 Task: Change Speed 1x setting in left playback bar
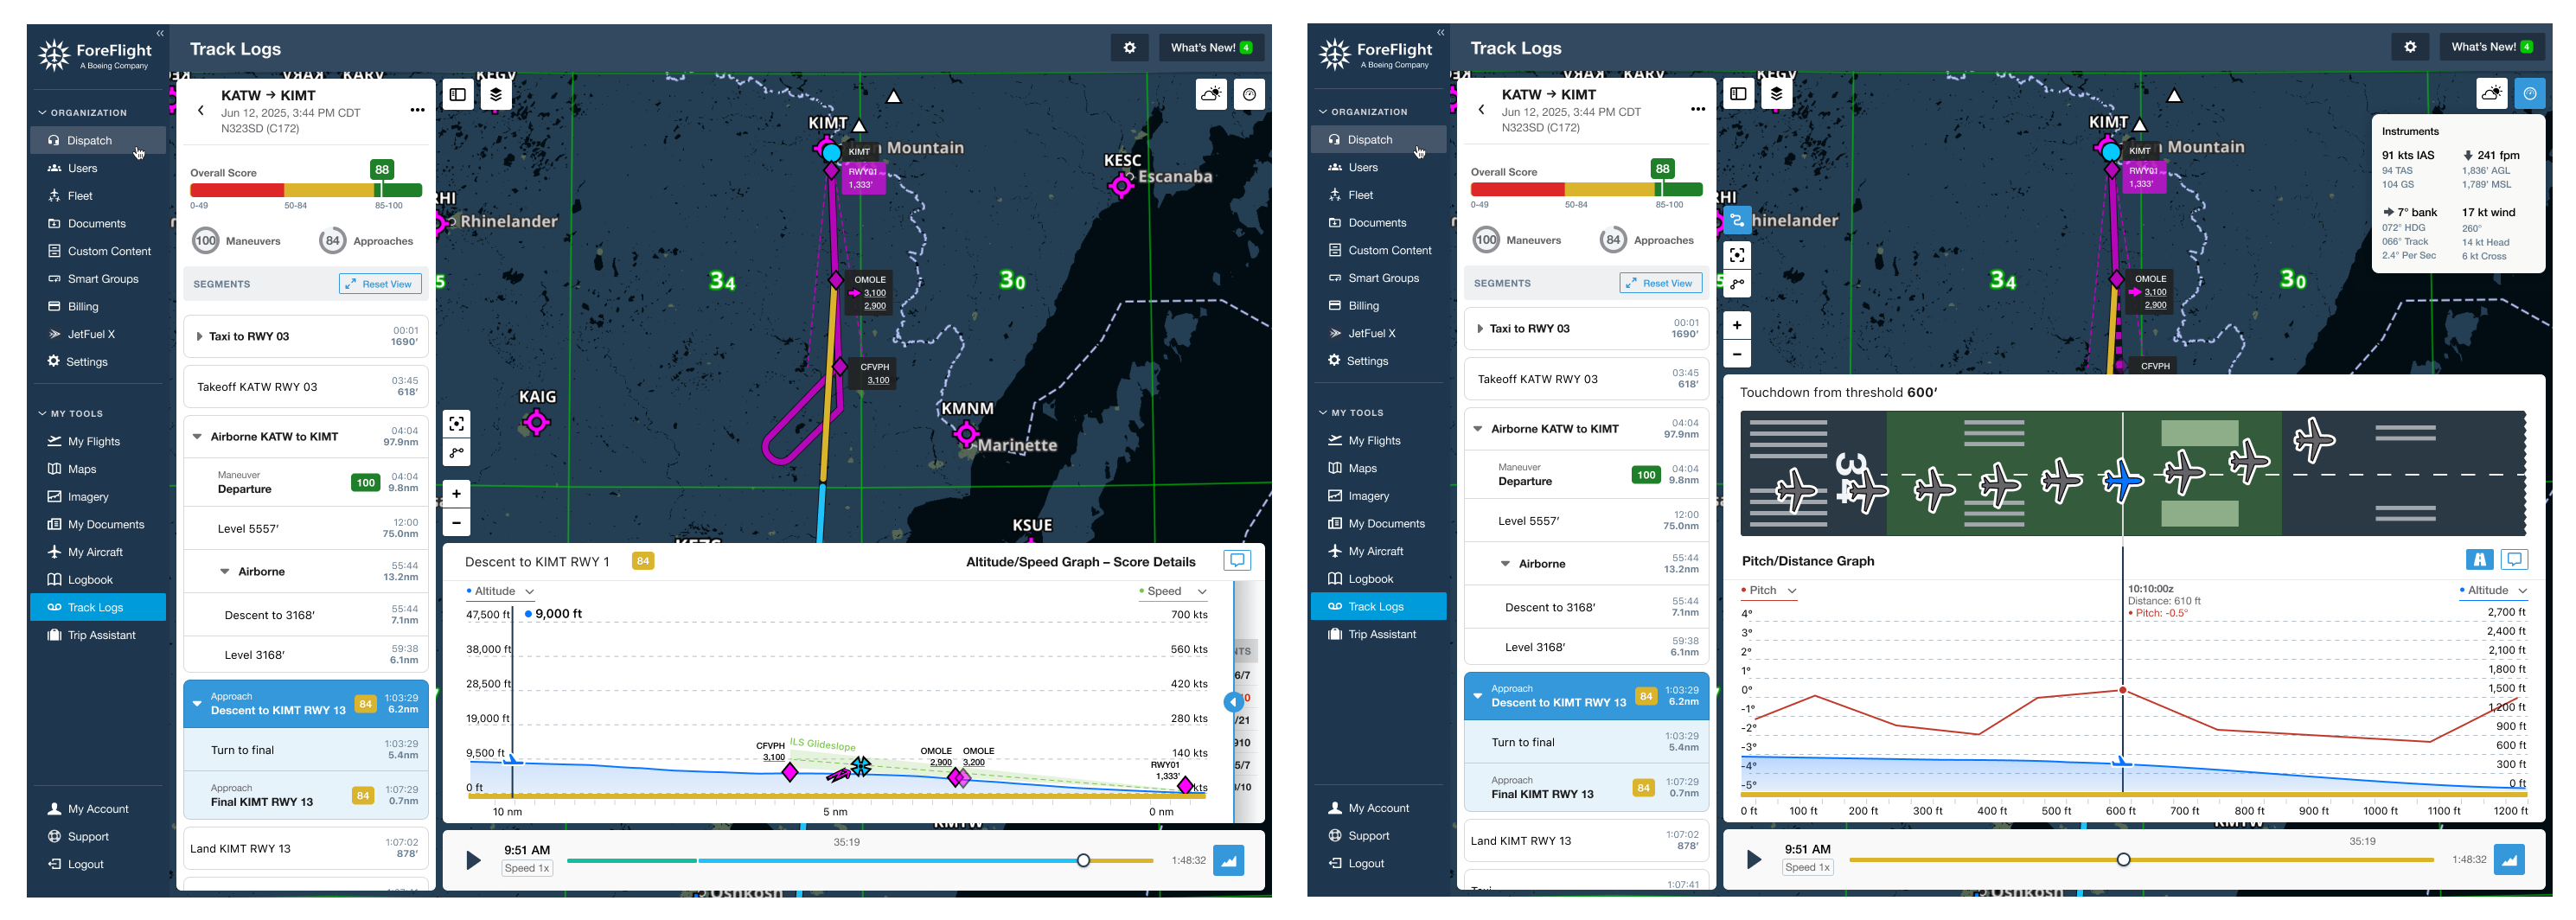527,869
